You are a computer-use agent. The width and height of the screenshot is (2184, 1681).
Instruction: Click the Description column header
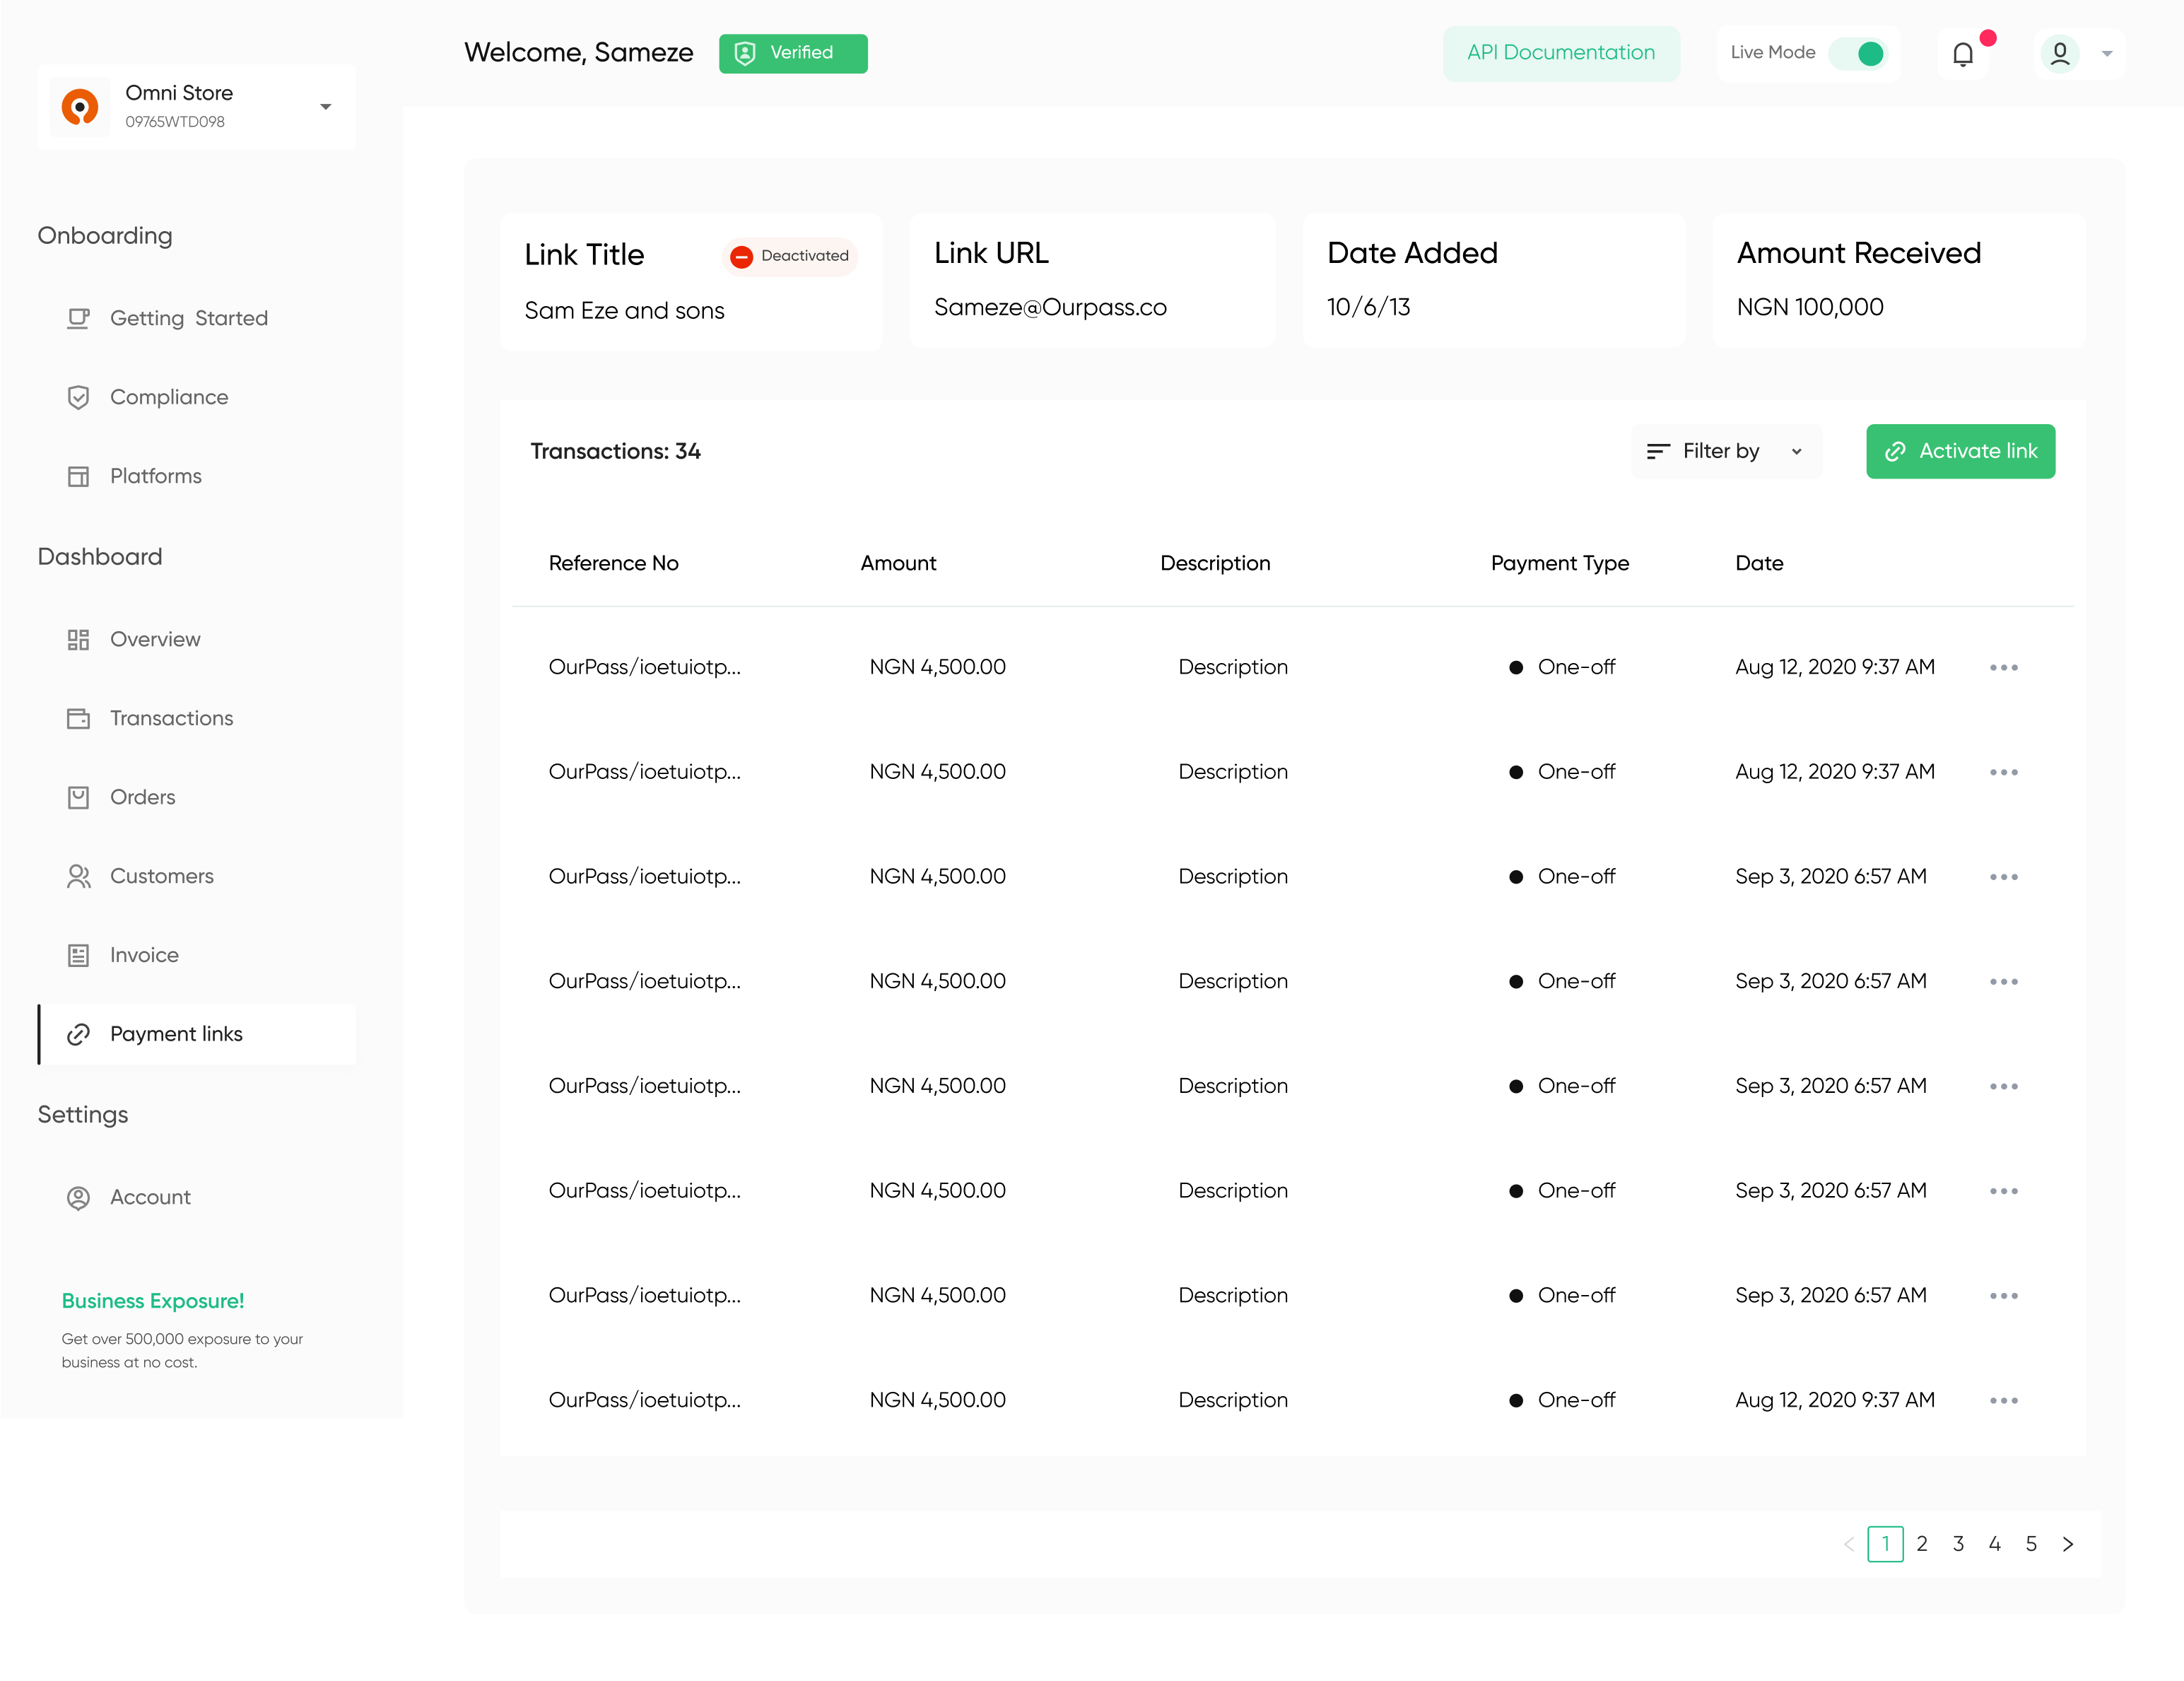tap(1215, 563)
